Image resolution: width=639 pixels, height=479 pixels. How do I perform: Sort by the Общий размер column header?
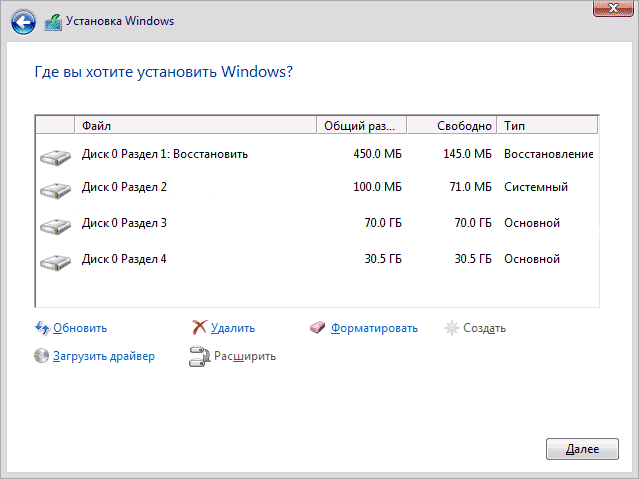click(x=360, y=126)
